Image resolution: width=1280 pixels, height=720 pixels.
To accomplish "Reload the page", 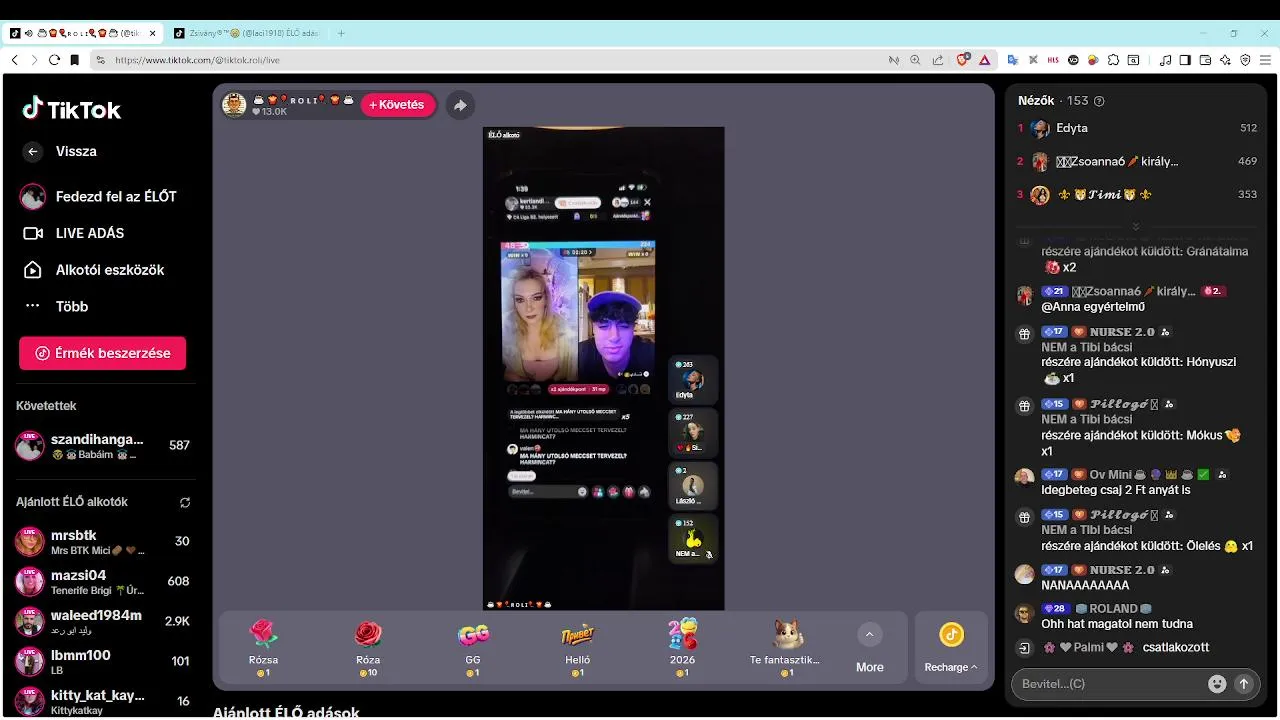I will point(54,60).
